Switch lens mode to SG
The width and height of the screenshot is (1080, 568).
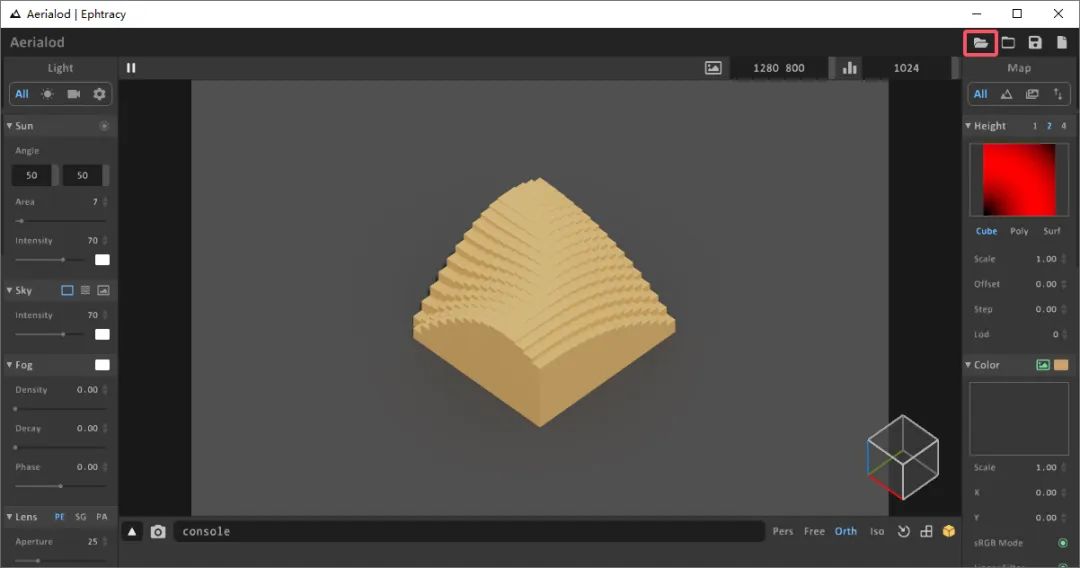click(x=81, y=517)
